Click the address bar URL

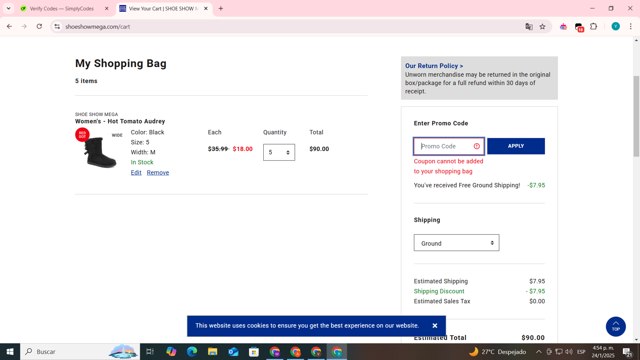click(x=98, y=27)
